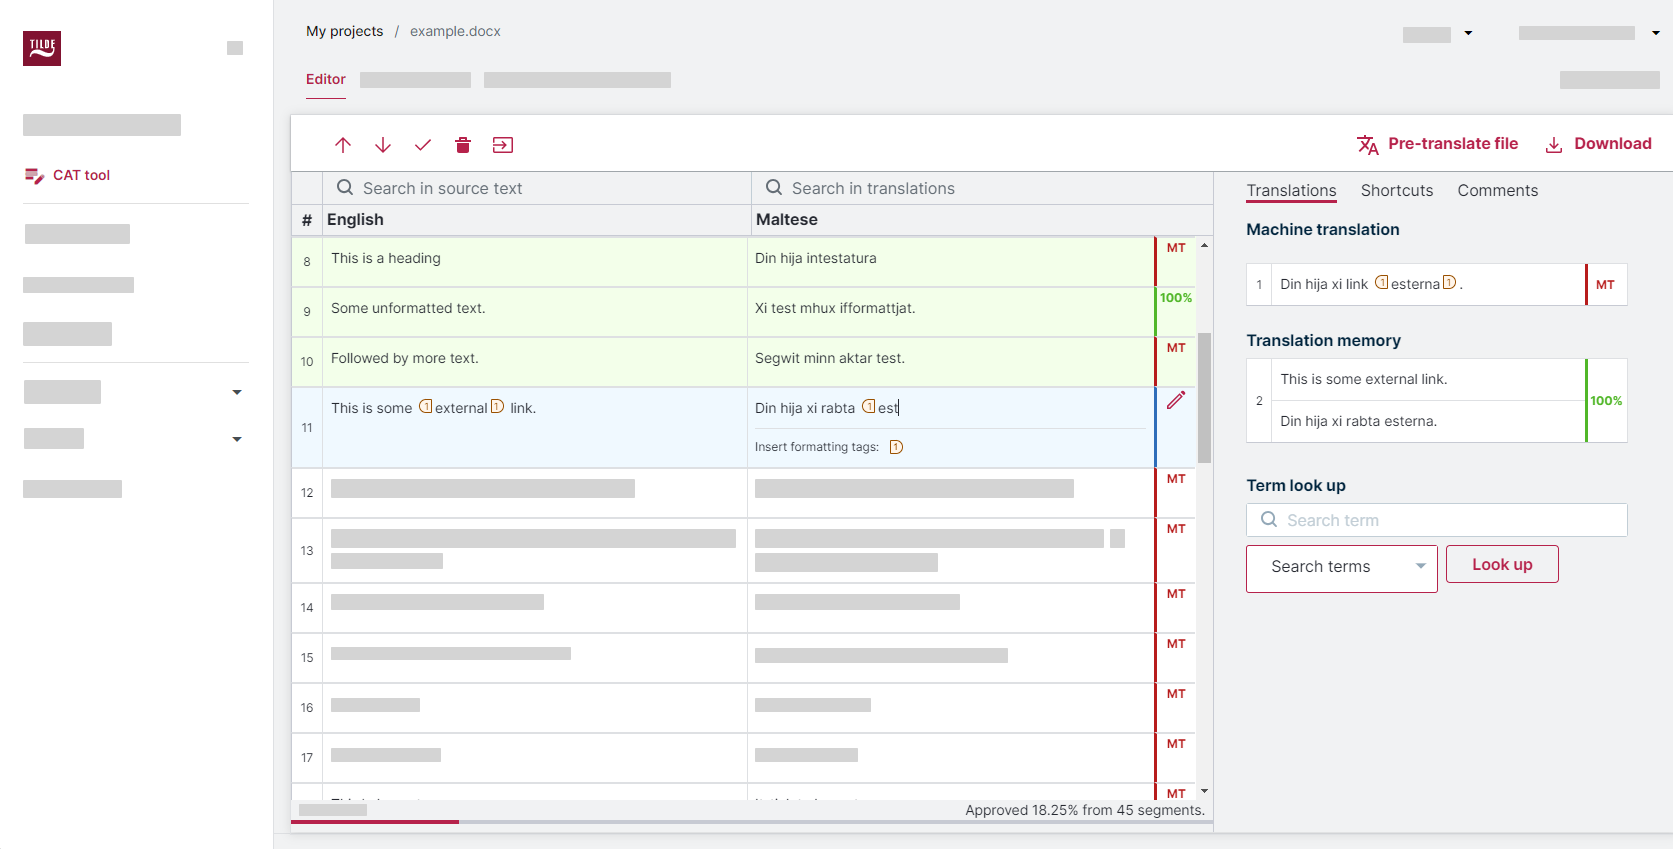Click the Maltese column header
Image resolution: width=1673 pixels, height=849 pixels.
(787, 220)
